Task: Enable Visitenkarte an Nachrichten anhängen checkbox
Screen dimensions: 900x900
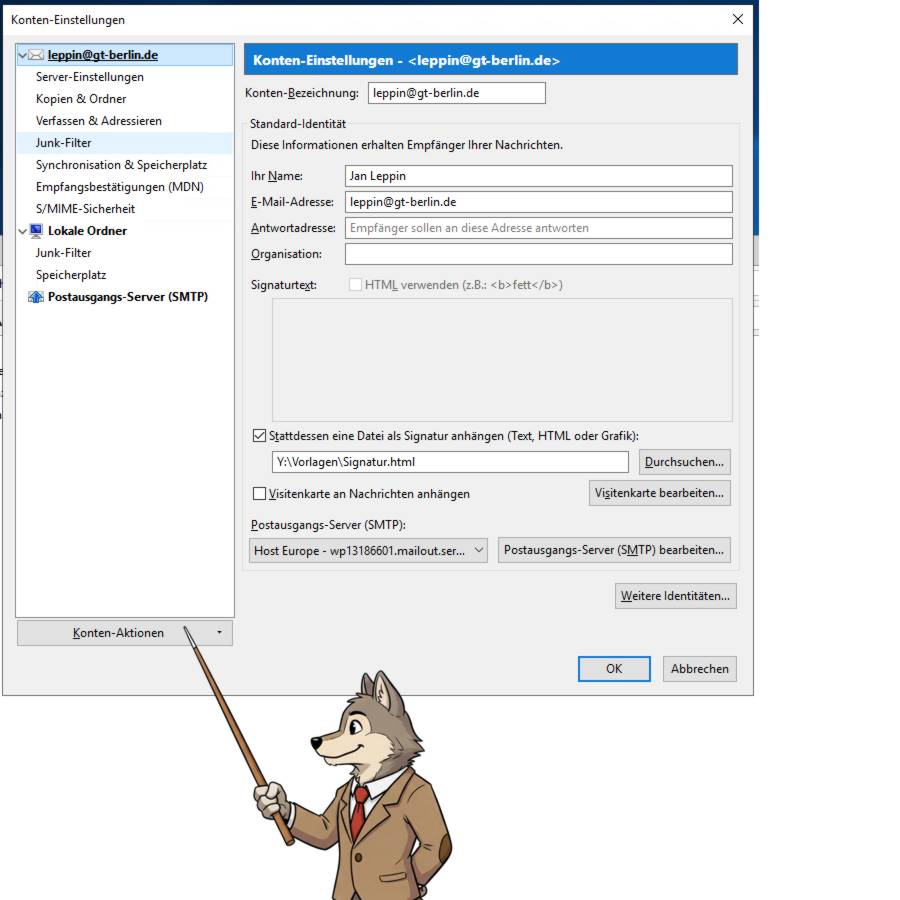Action: pyautogui.click(x=260, y=494)
